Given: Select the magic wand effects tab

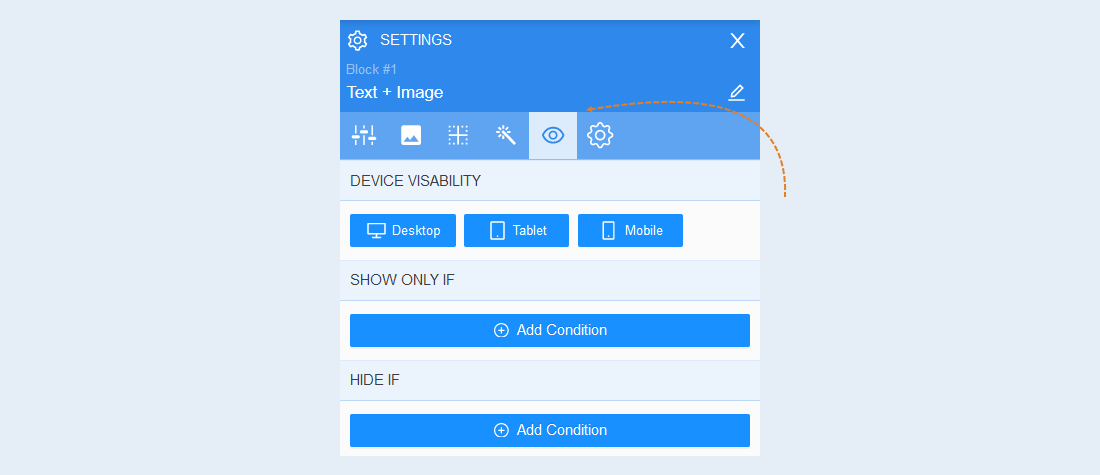Looking at the screenshot, I should (506, 135).
